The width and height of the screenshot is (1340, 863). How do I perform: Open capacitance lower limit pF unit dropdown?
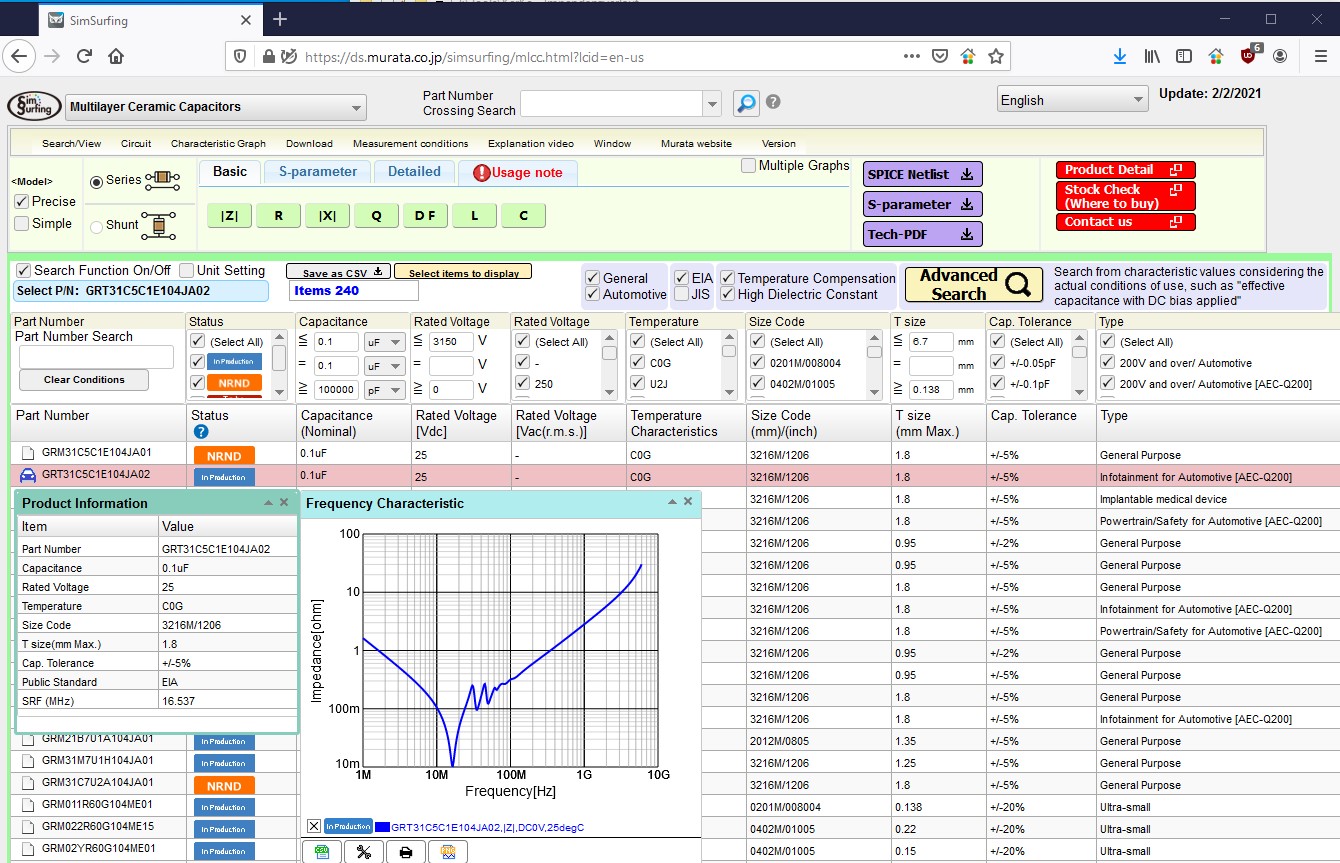tap(385, 389)
